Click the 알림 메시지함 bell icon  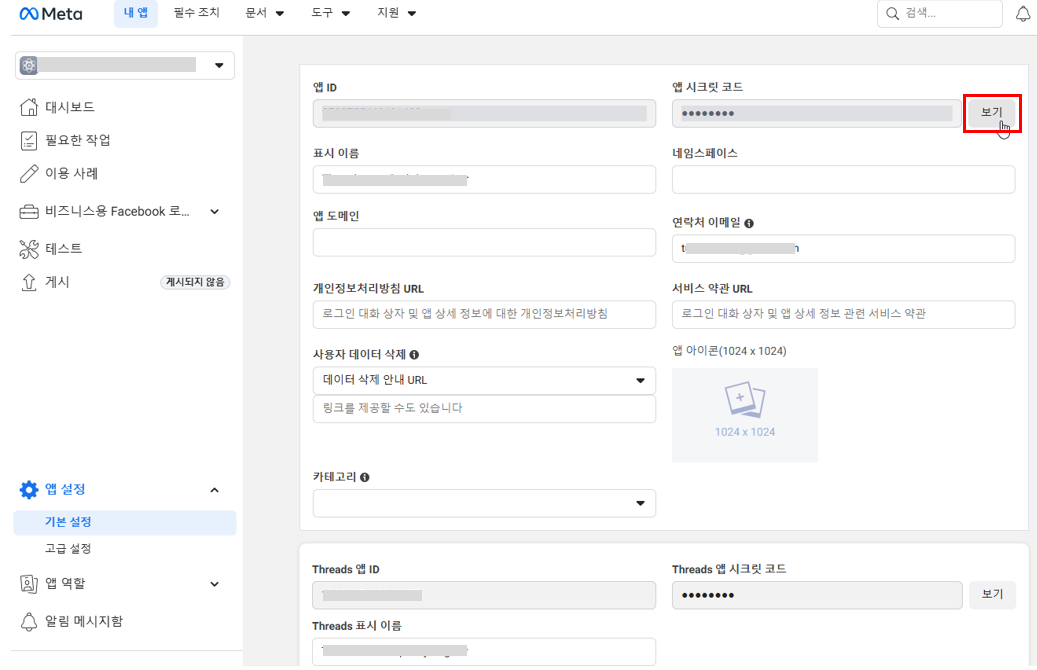click(x=28, y=622)
